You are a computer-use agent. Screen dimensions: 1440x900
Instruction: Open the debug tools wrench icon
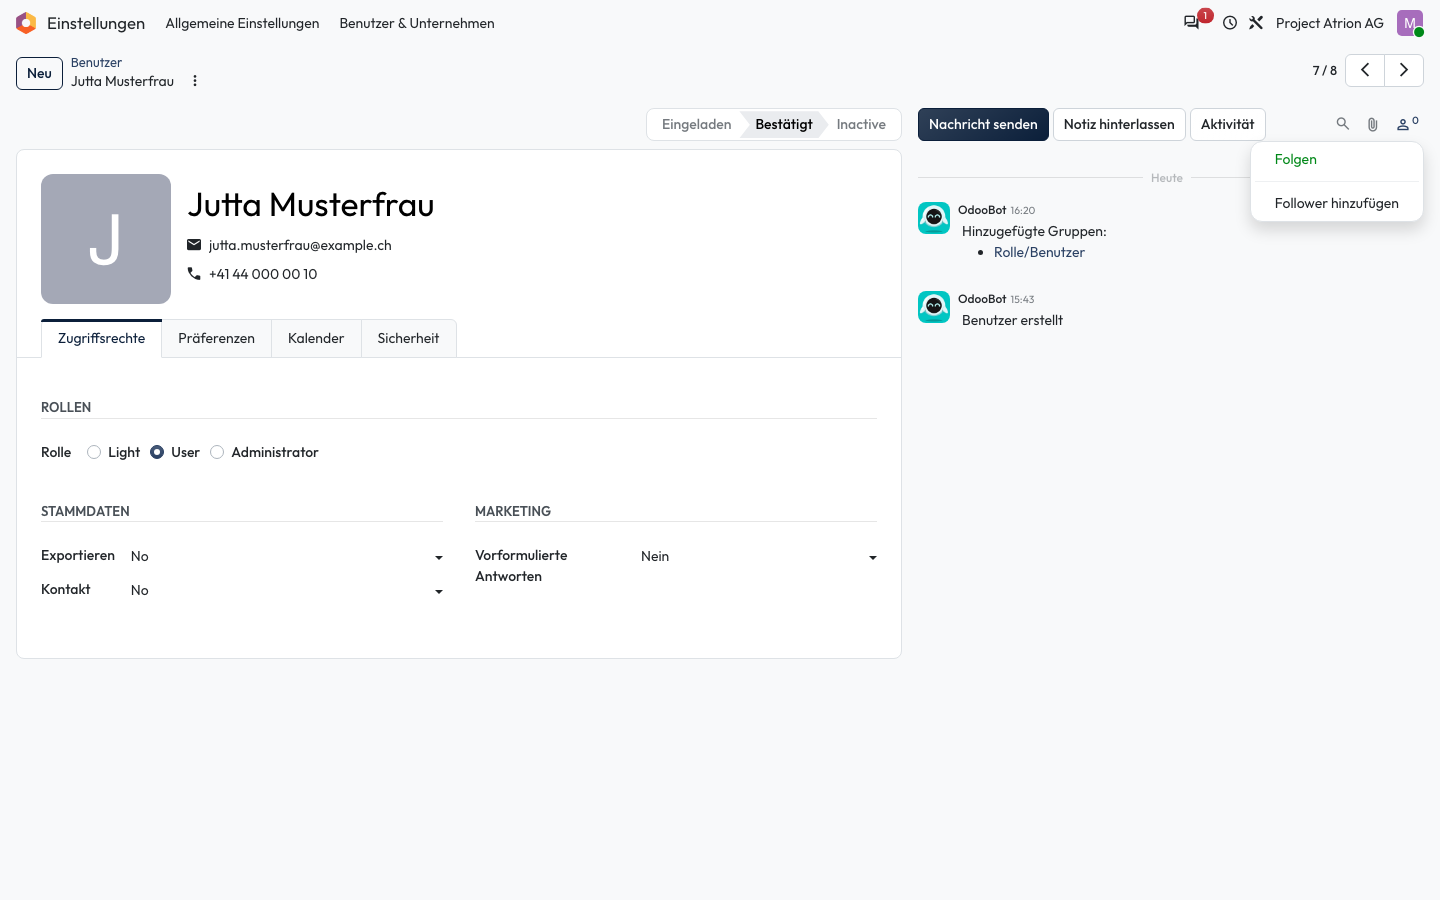(1256, 23)
